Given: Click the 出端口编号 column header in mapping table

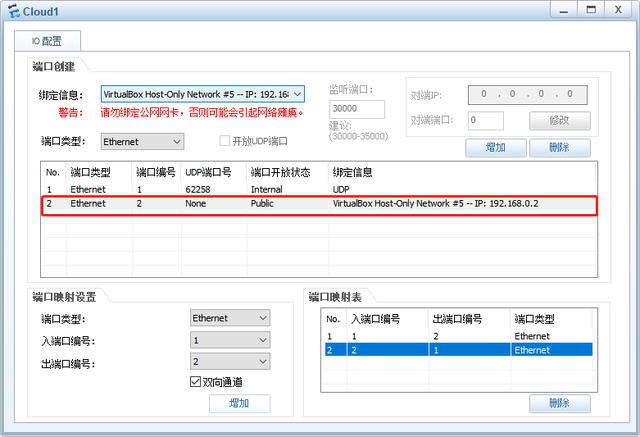Looking at the screenshot, I should (x=469, y=319).
